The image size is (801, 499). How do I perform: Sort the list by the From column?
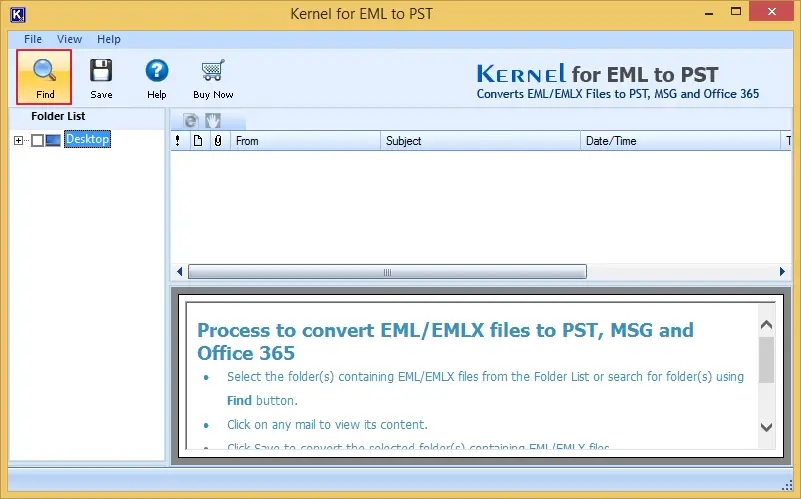click(305, 140)
